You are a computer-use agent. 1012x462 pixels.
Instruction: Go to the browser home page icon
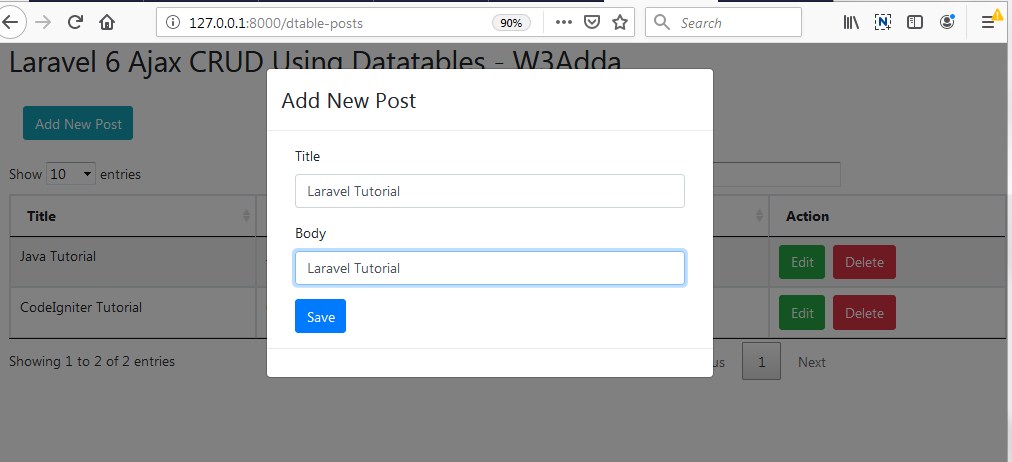[x=107, y=23]
